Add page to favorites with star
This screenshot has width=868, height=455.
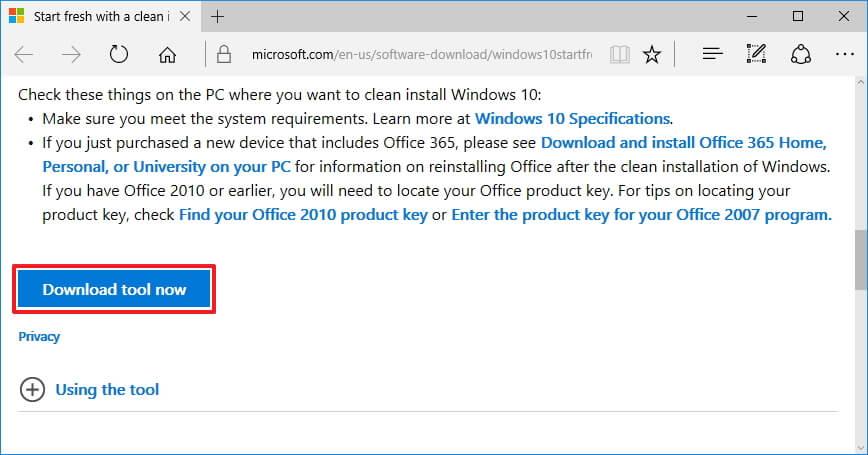pos(652,54)
